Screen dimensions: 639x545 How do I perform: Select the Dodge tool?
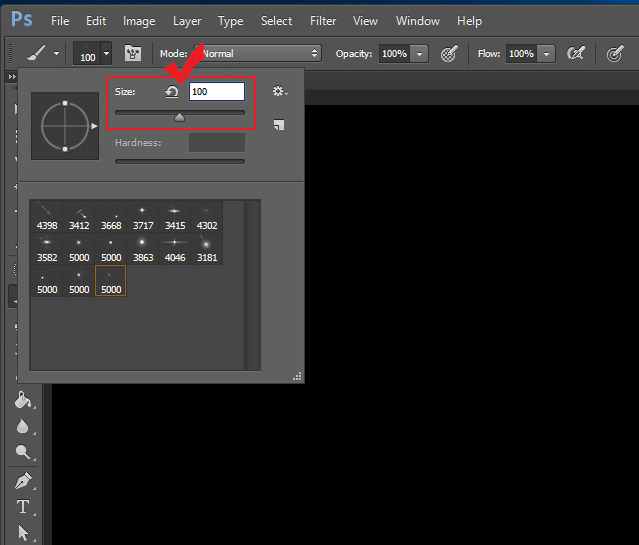[x=23, y=452]
